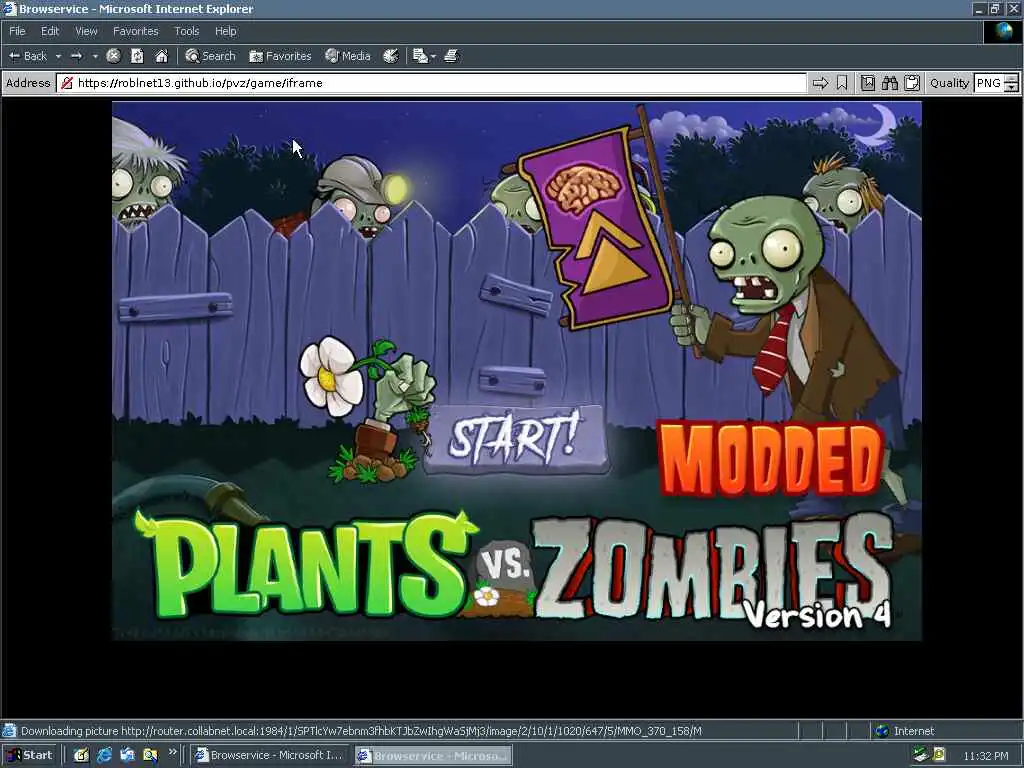Launch Internet Explorer from quick launch
The image size is (1024, 768).
point(104,755)
